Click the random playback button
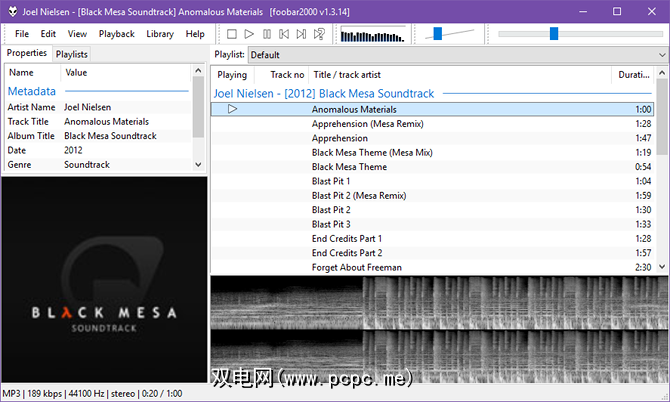The image size is (670, 402). tap(320, 34)
